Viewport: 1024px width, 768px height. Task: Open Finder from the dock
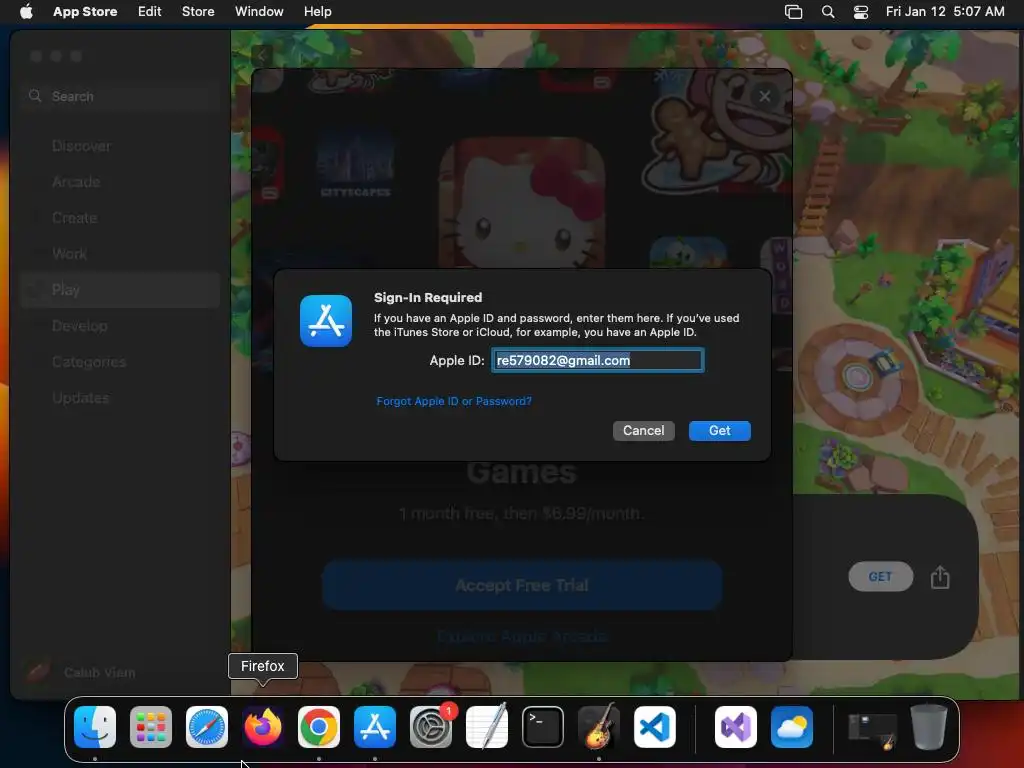pos(95,727)
